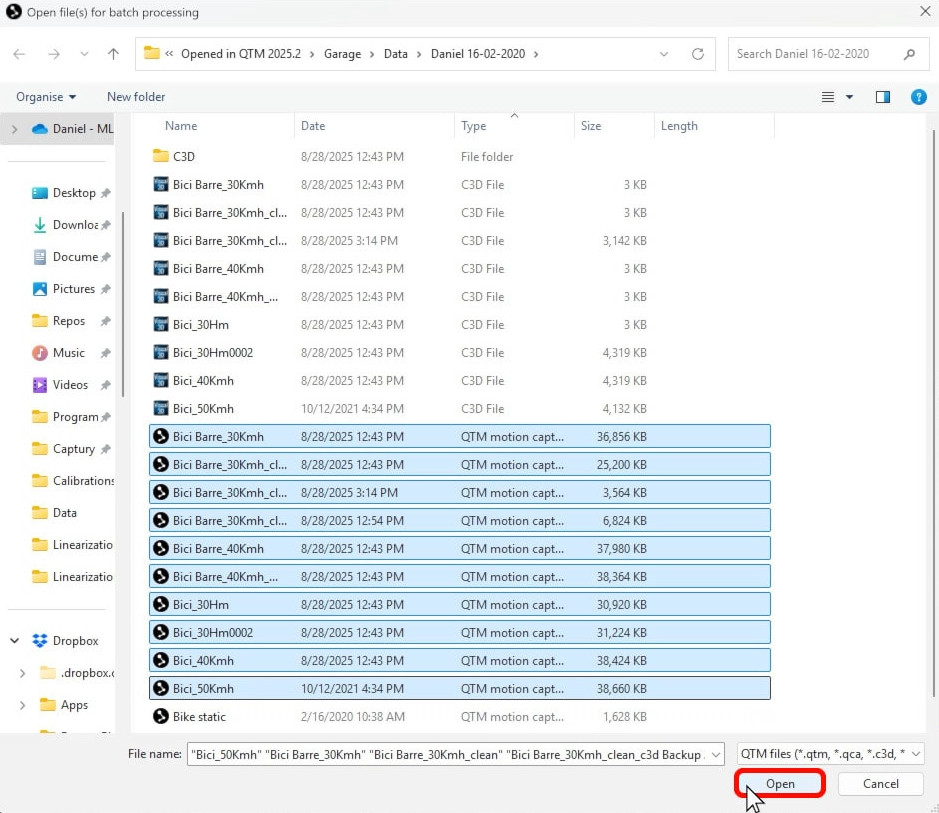Click the Back navigation arrow
This screenshot has width=939, height=813.
[20, 54]
